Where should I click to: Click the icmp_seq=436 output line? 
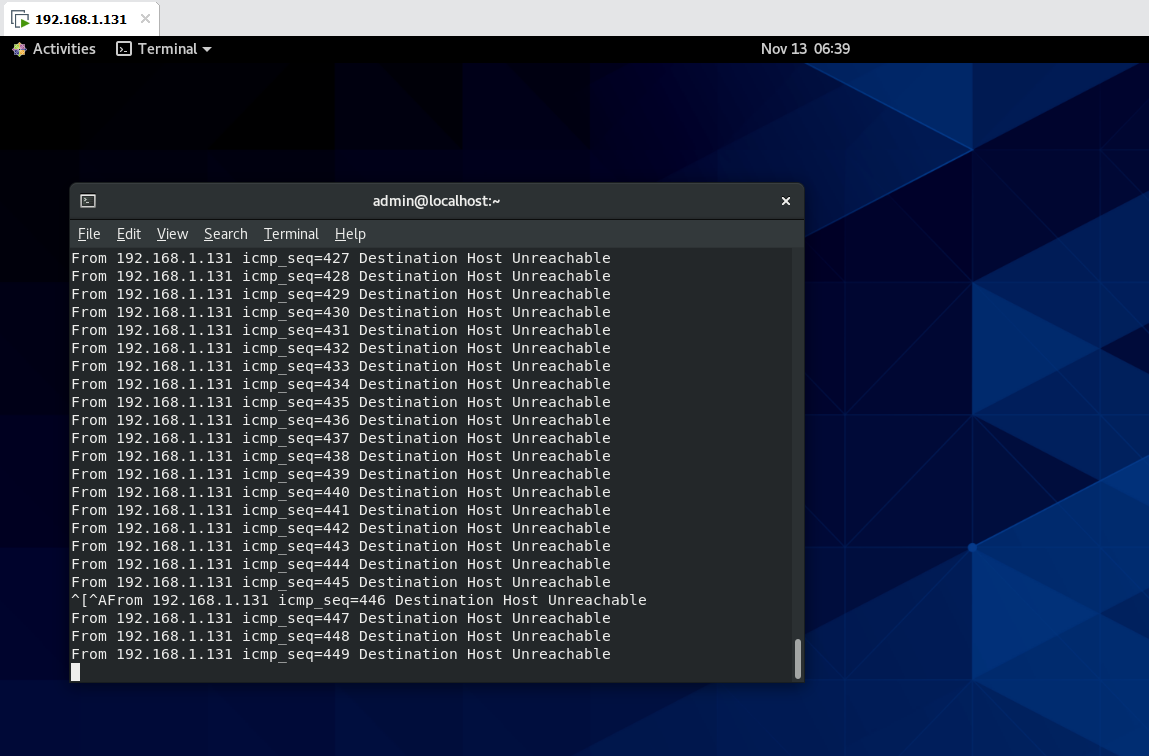(x=341, y=420)
